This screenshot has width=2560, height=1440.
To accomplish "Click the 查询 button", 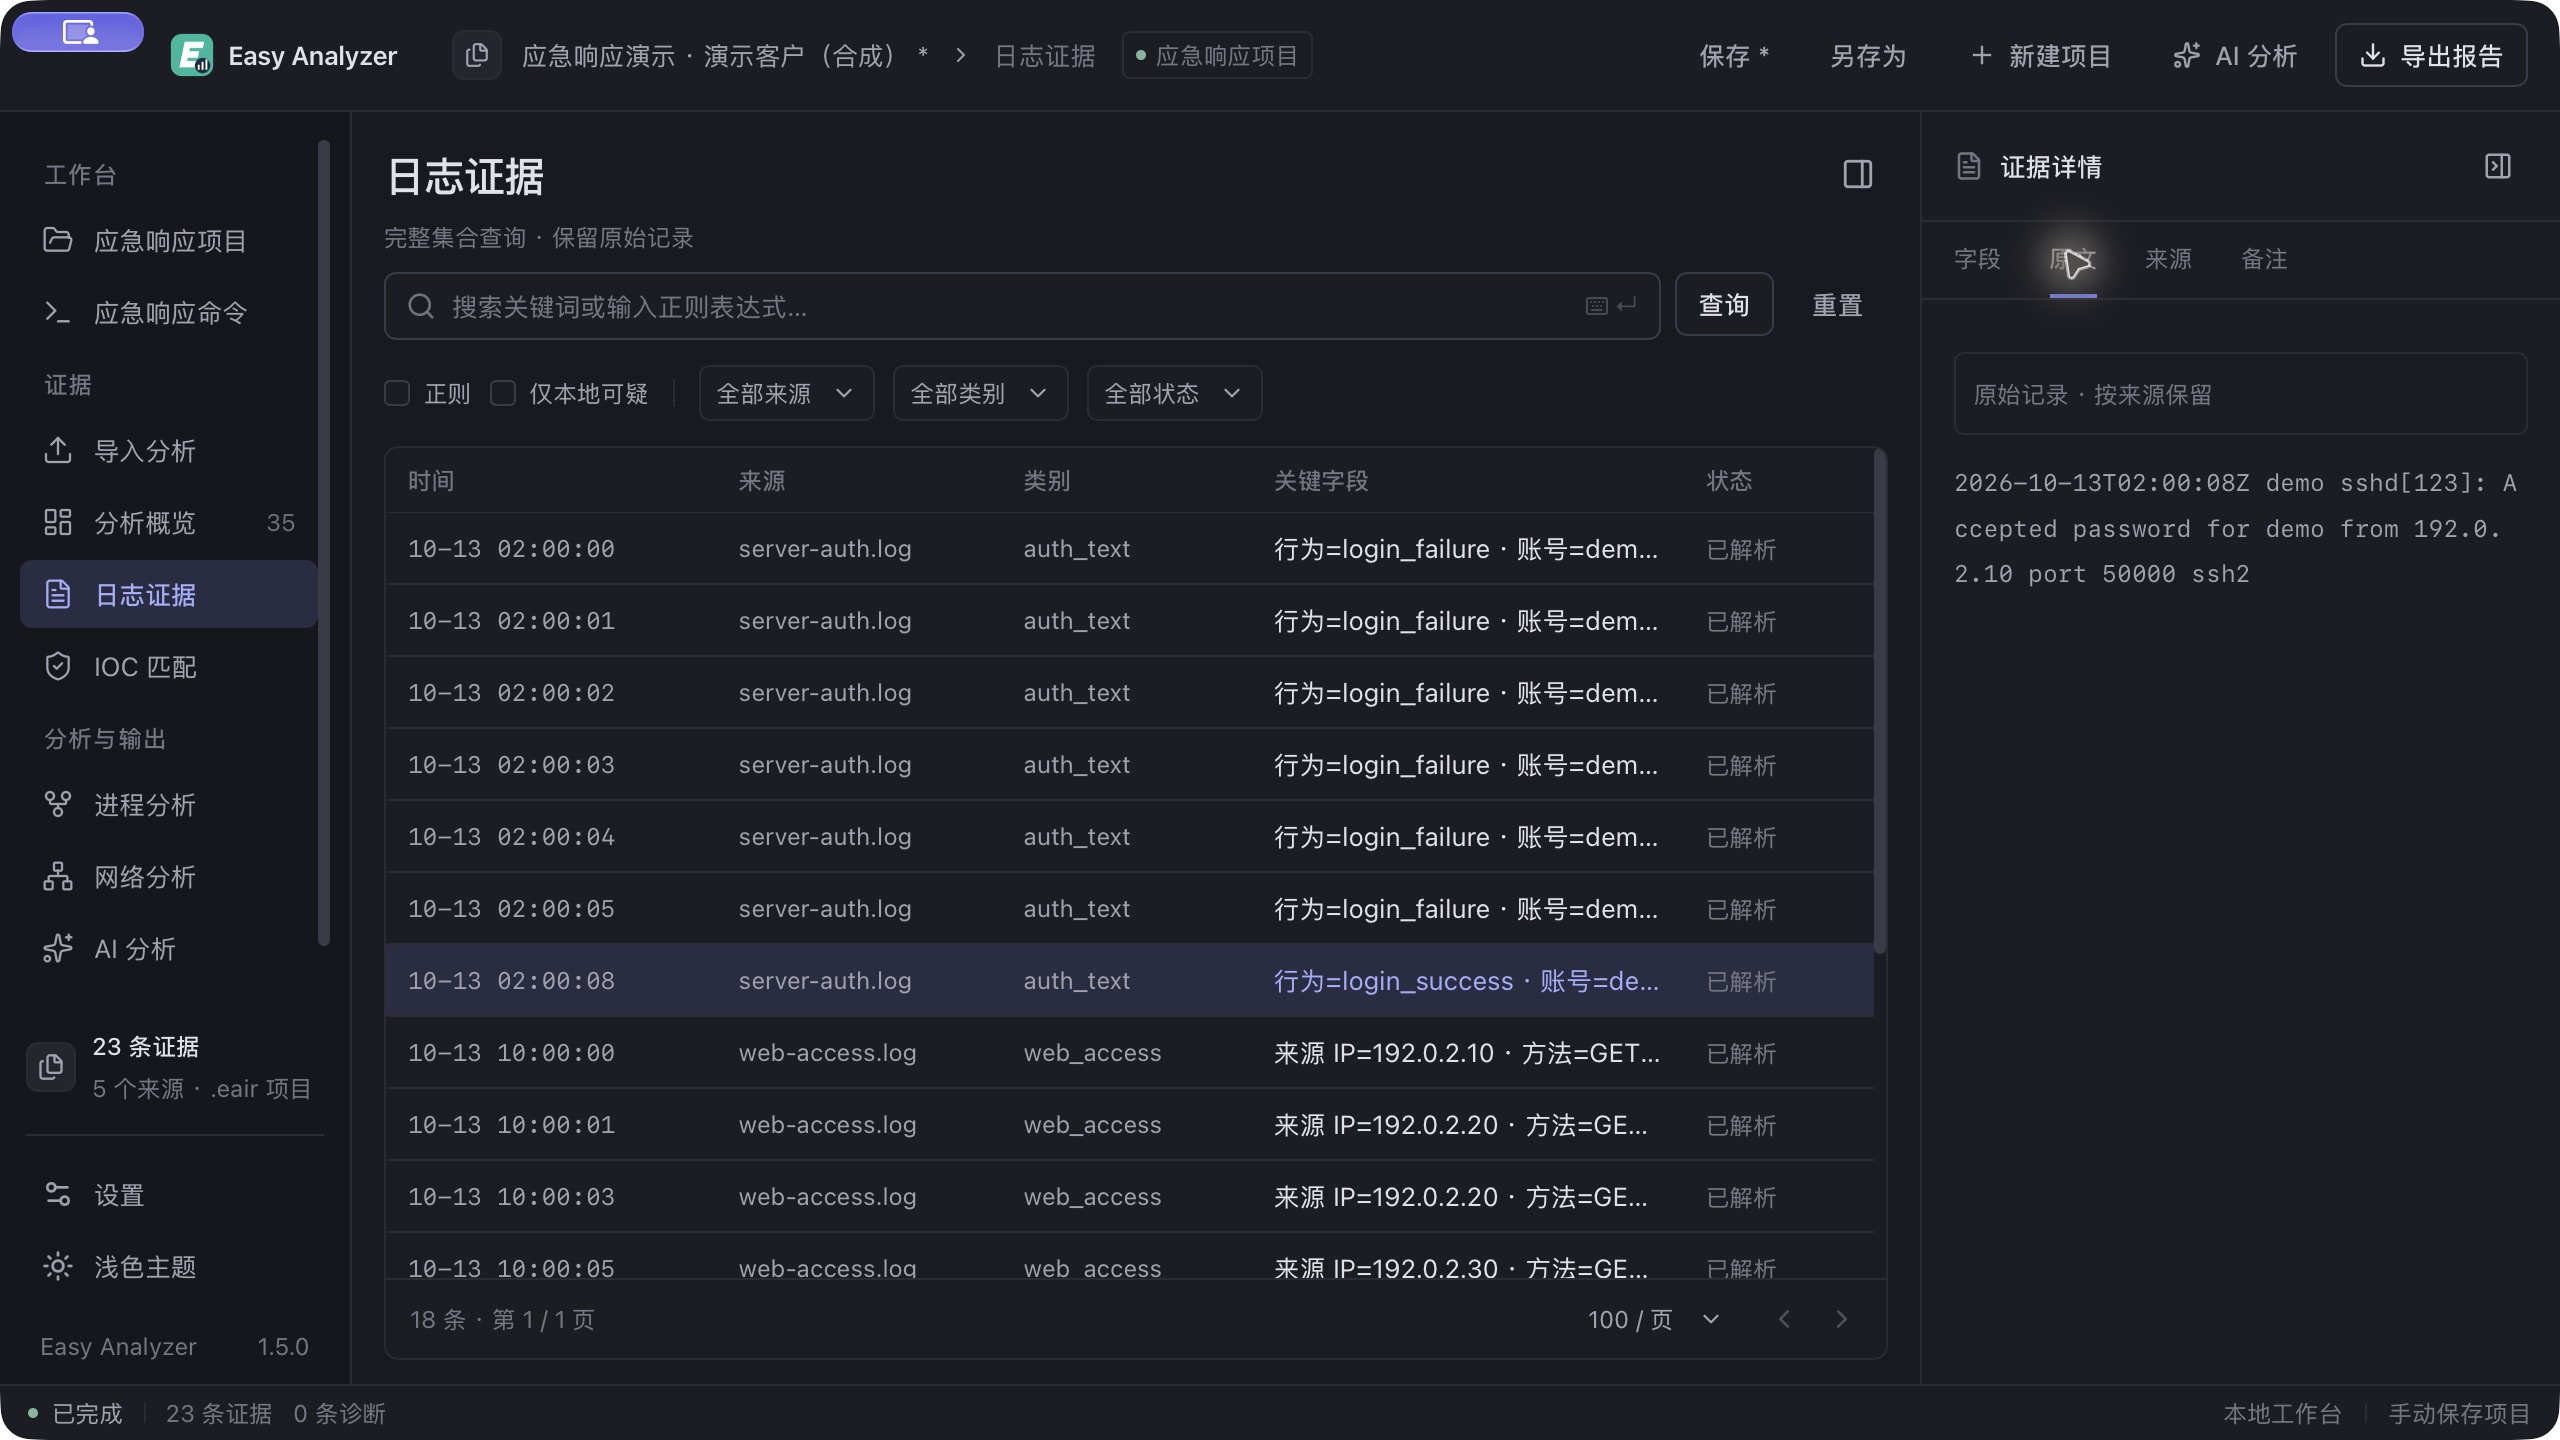I will point(1724,305).
